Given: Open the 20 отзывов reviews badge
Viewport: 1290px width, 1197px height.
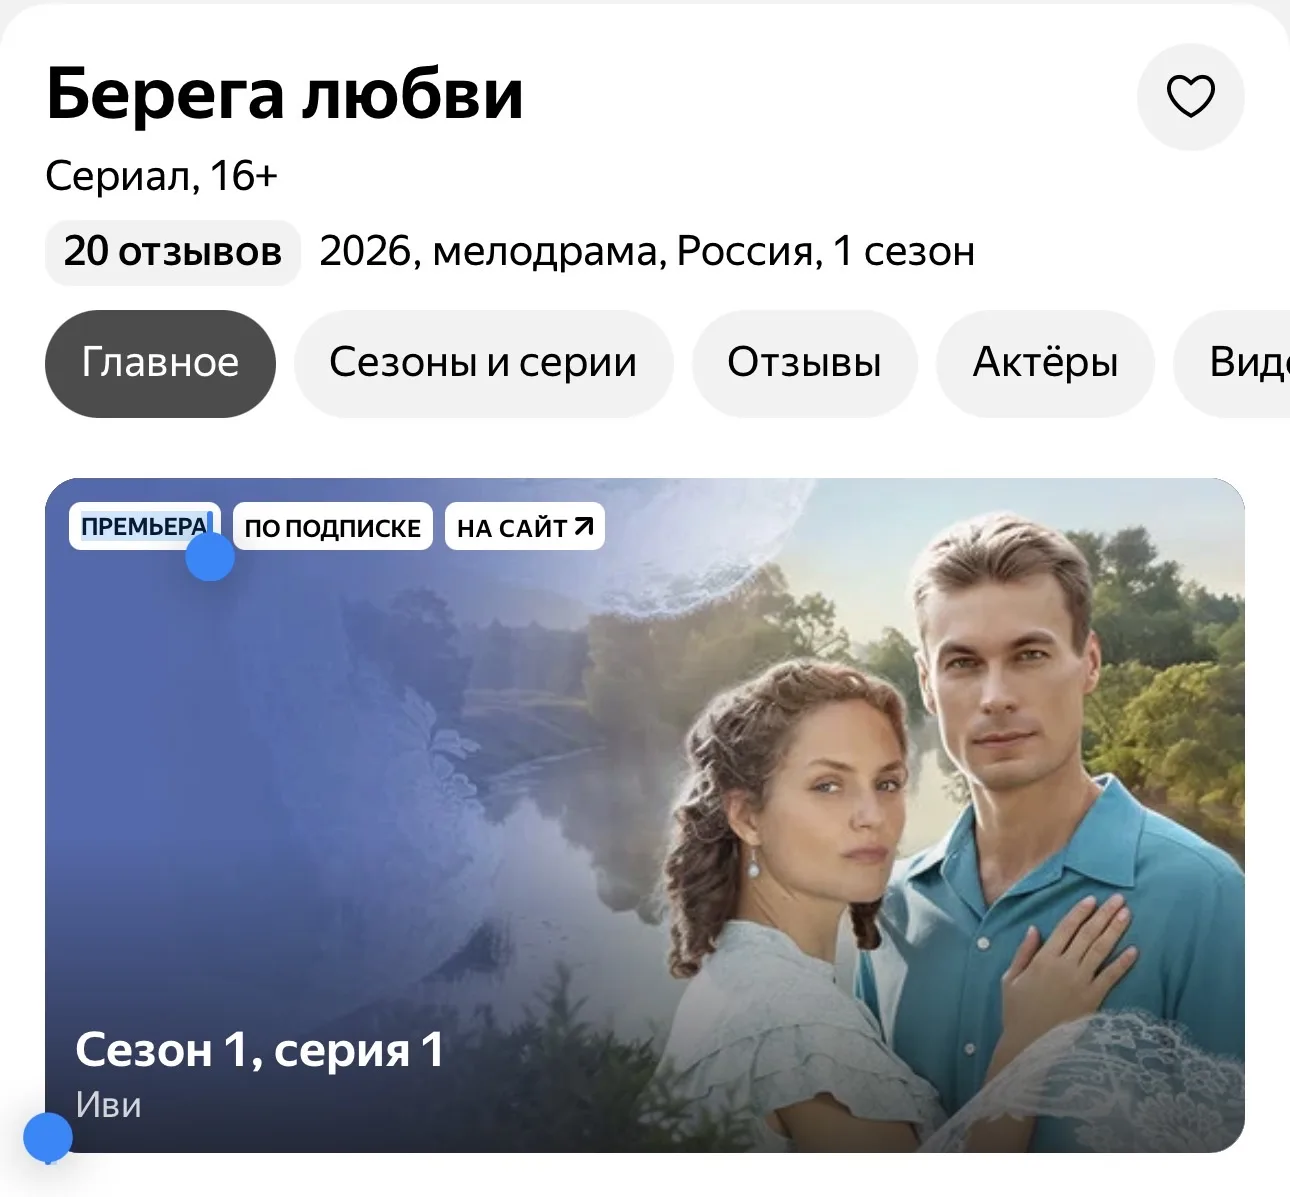Looking at the screenshot, I should coord(173,252).
